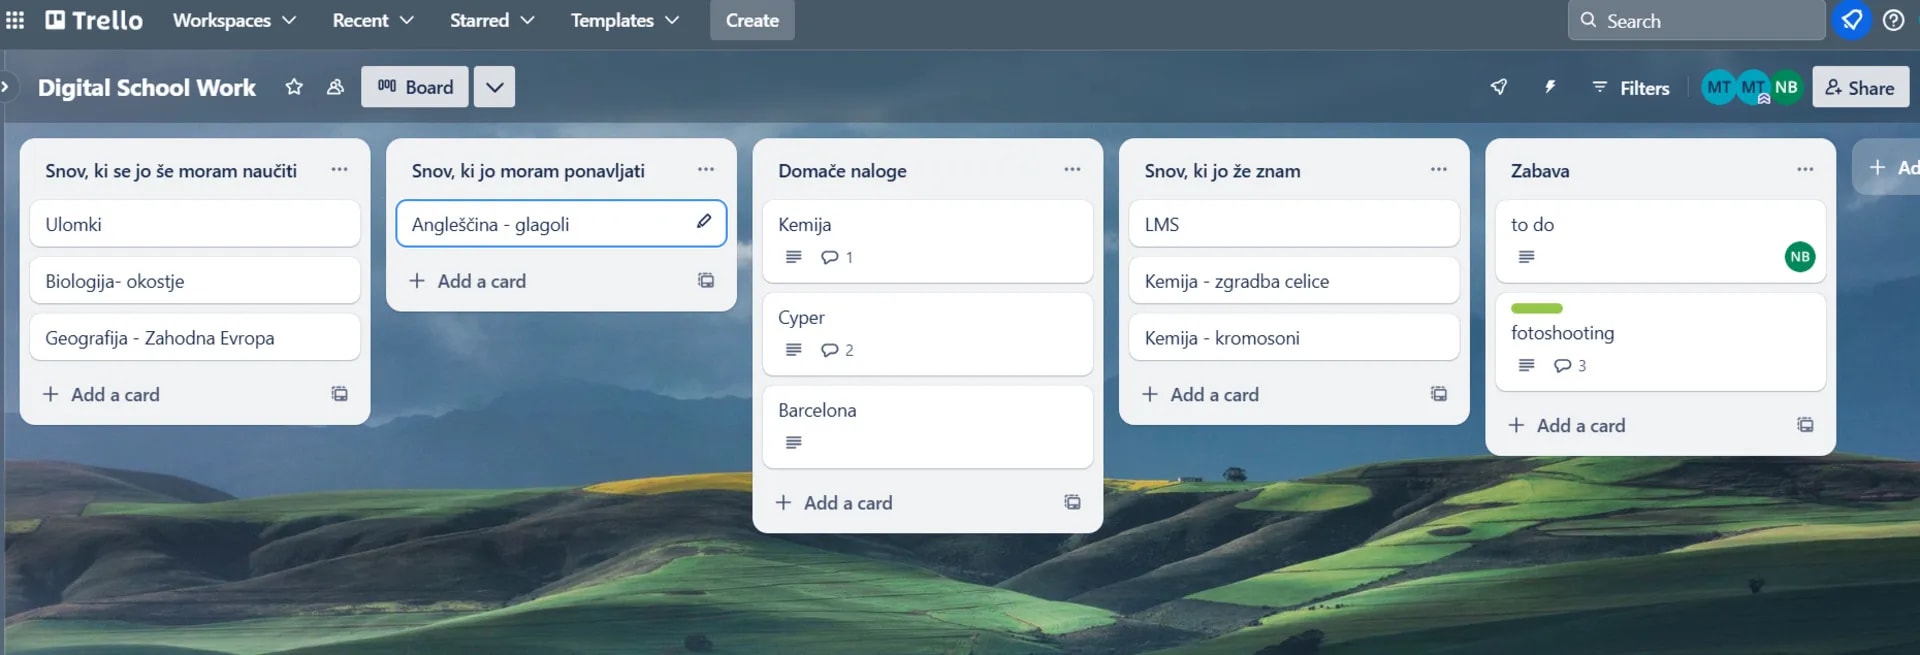Click the Power-Ups rocket icon

(x=1499, y=87)
